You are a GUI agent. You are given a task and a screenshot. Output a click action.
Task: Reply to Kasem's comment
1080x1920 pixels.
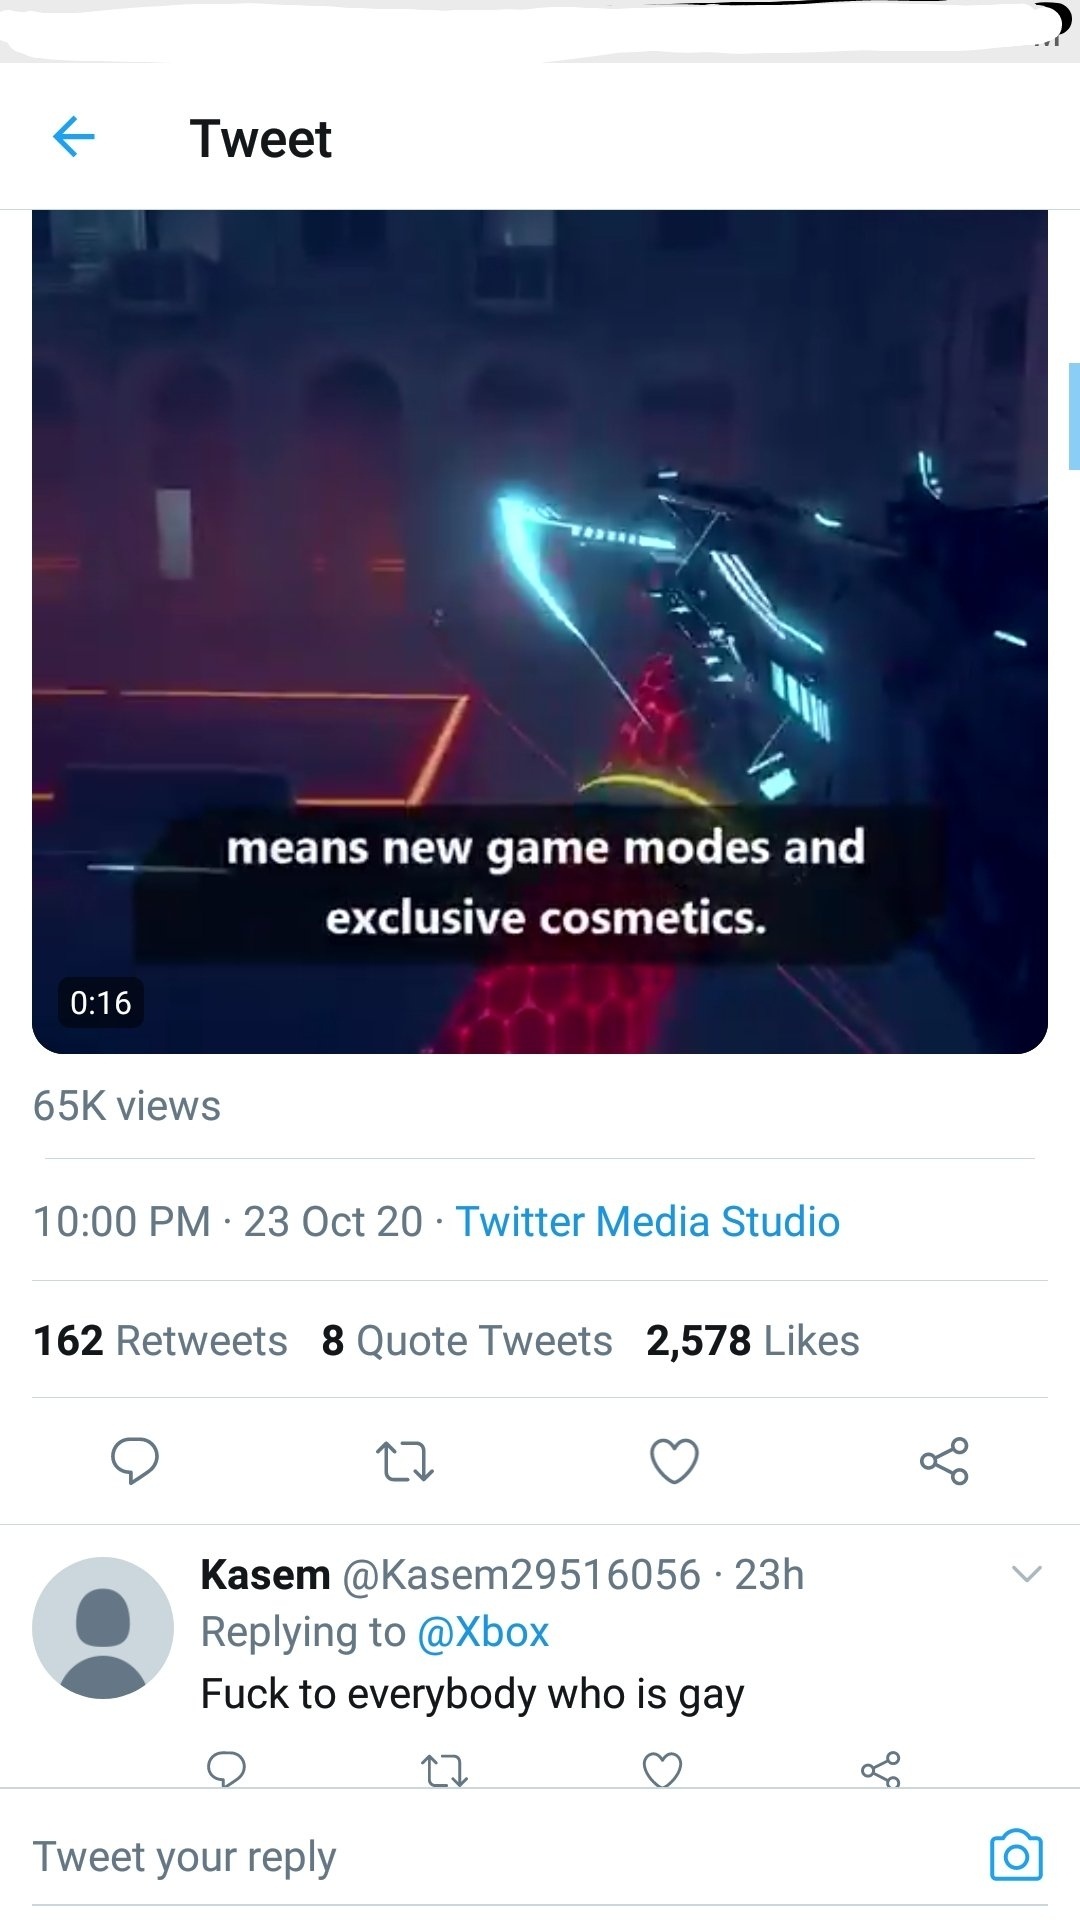(x=226, y=1769)
